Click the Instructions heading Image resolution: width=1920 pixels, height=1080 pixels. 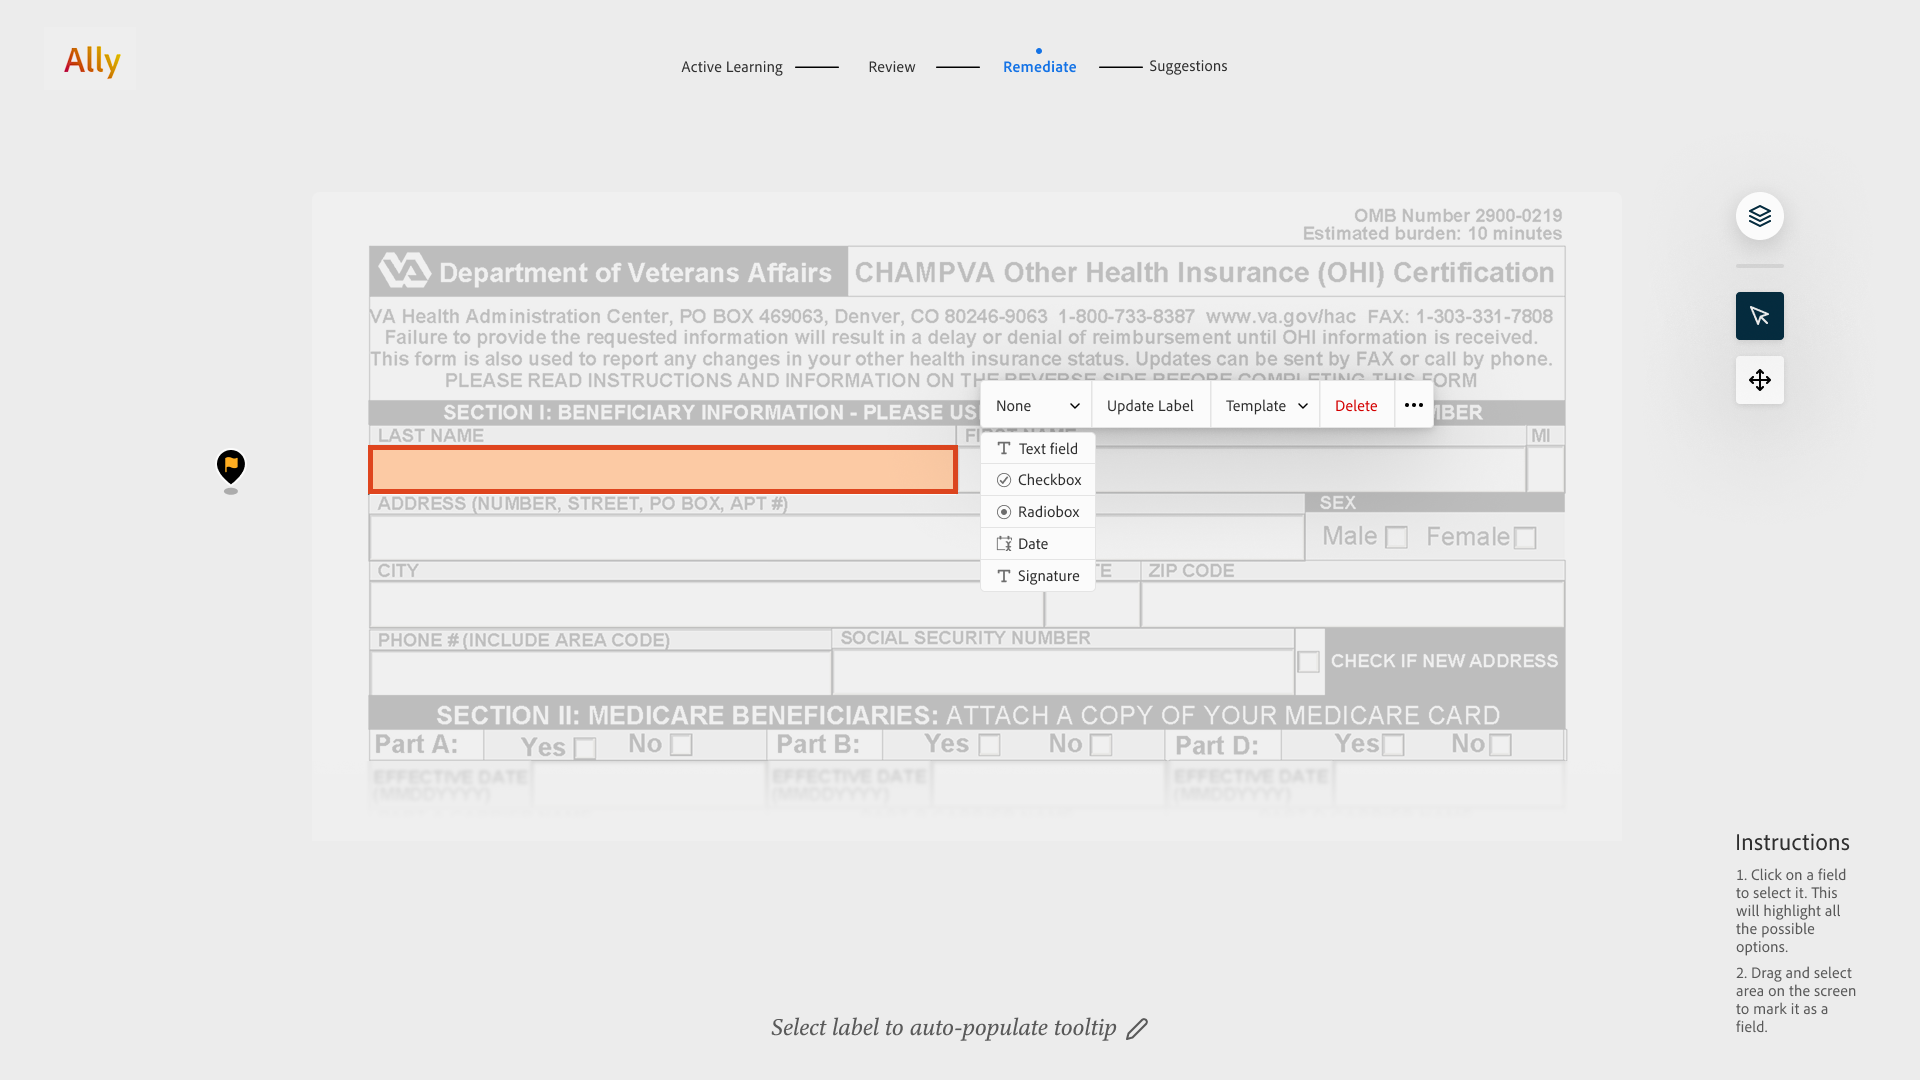[x=1792, y=842]
